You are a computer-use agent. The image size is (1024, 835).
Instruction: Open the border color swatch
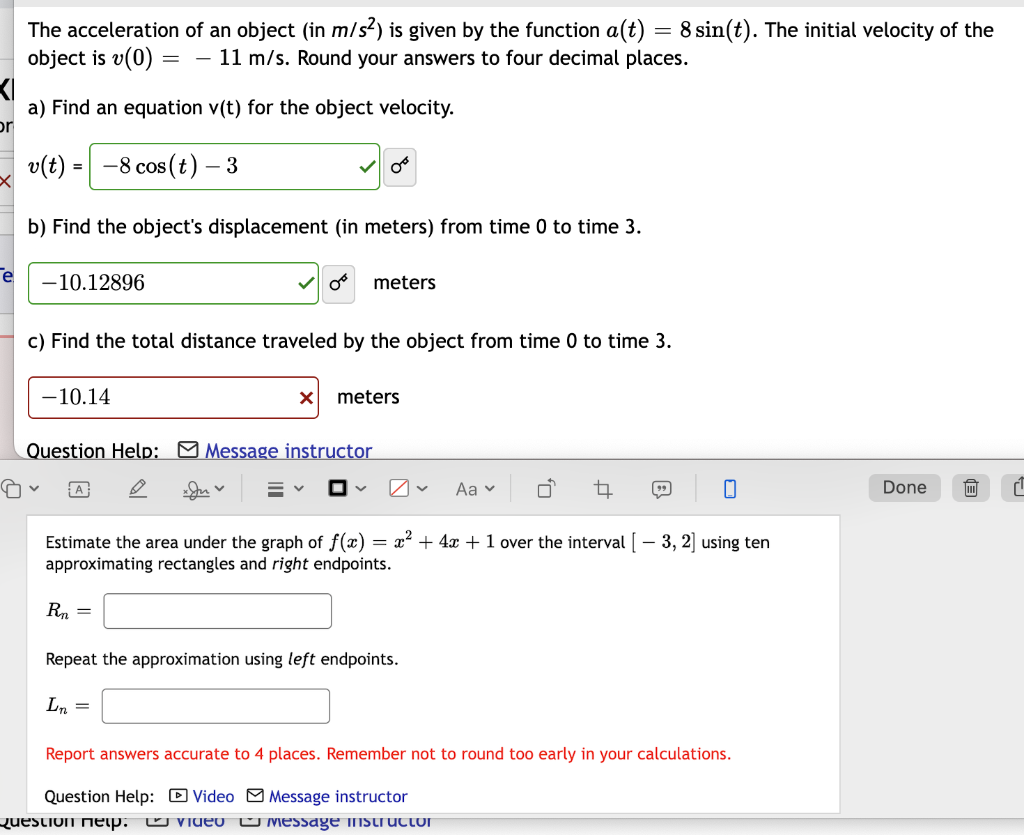[x=338, y=488]
